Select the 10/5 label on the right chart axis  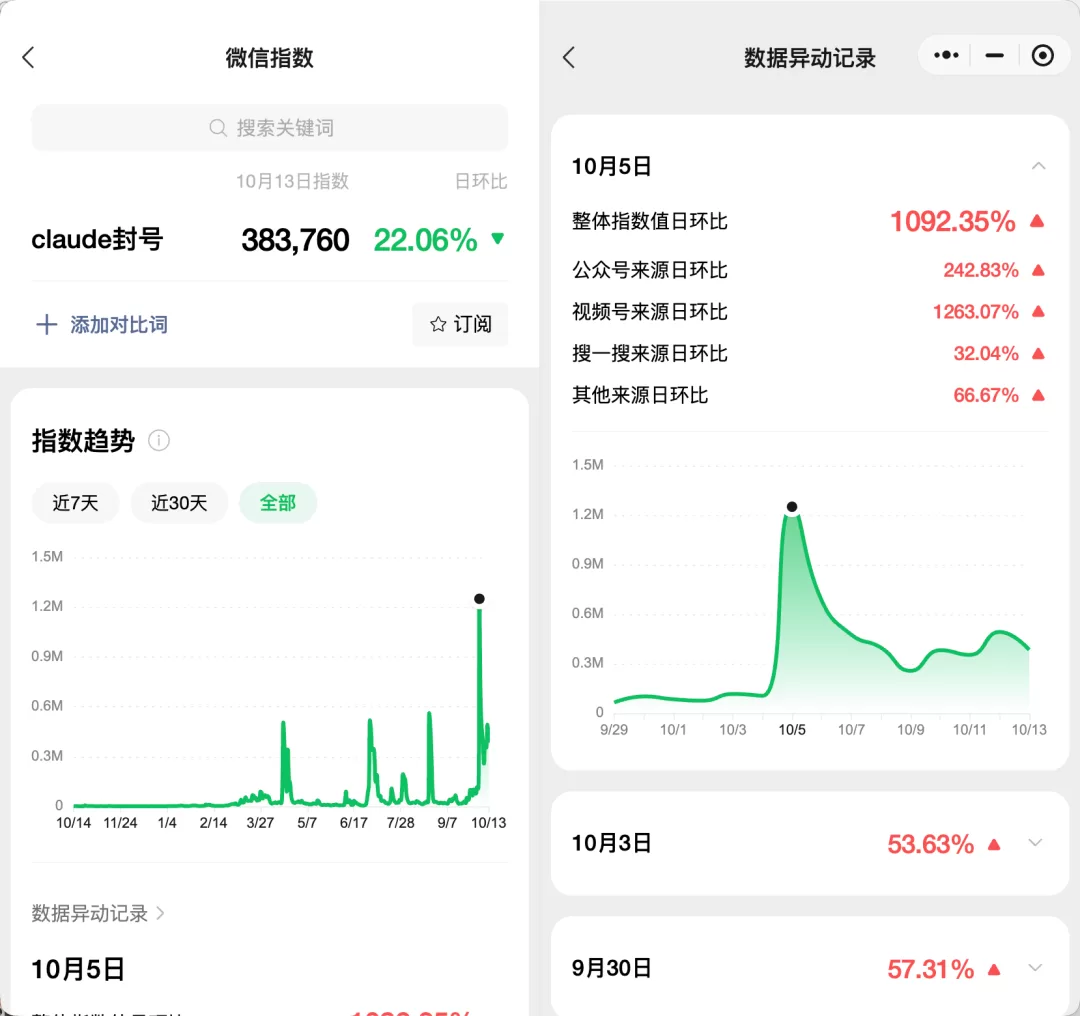tap(792, 730)
